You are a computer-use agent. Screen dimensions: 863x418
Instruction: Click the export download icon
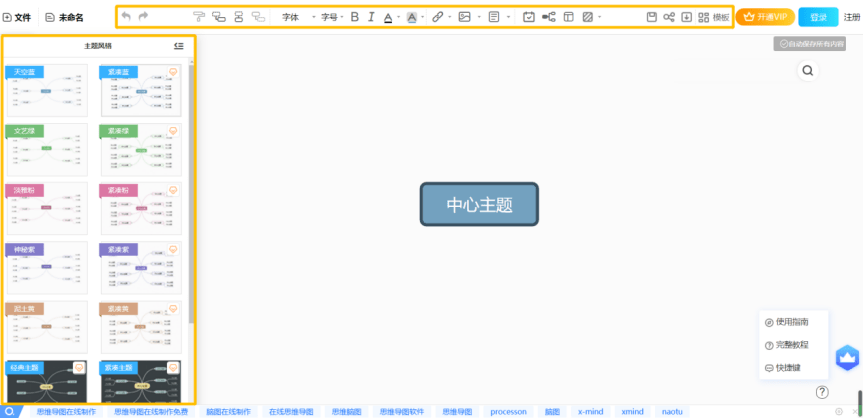click(x=686, y=17)
